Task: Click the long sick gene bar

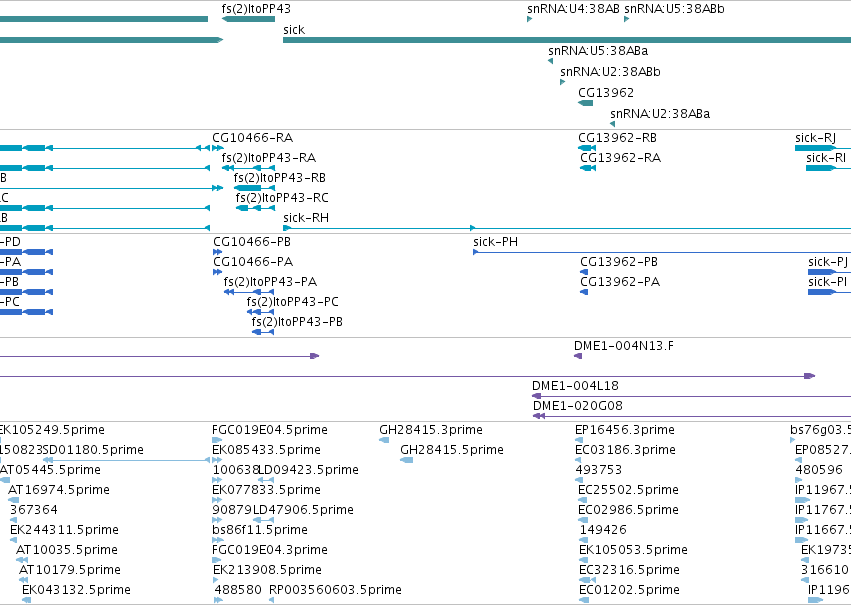Action: pos(567,40)
